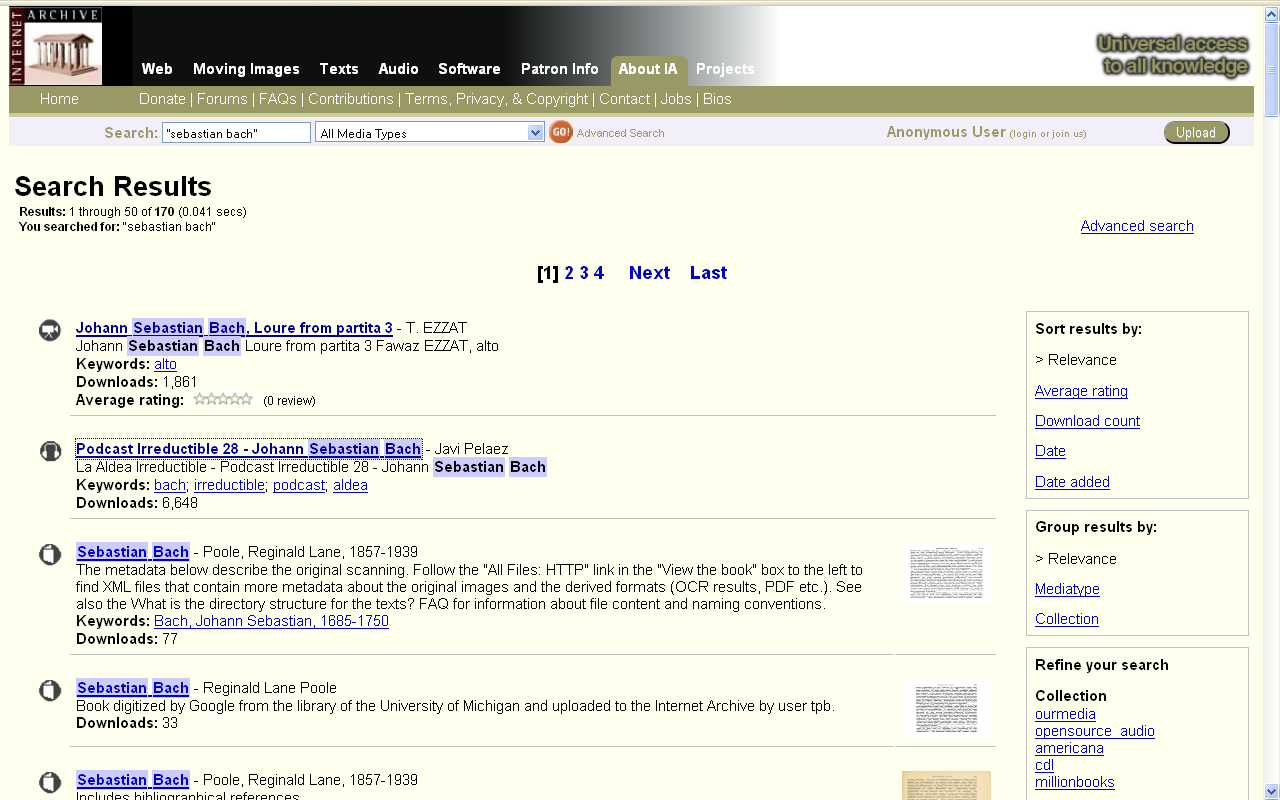1280x800 pixels.
Task: Open keyword Bach, Johann Sebastian, 1685-1750
Action: [x=271, y=621]
